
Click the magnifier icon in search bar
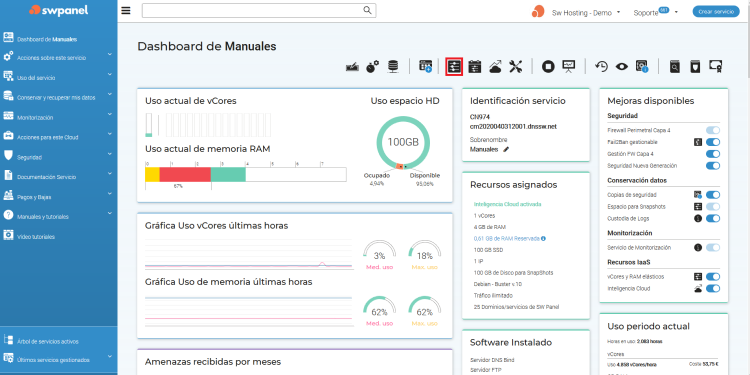coord(367,10)
